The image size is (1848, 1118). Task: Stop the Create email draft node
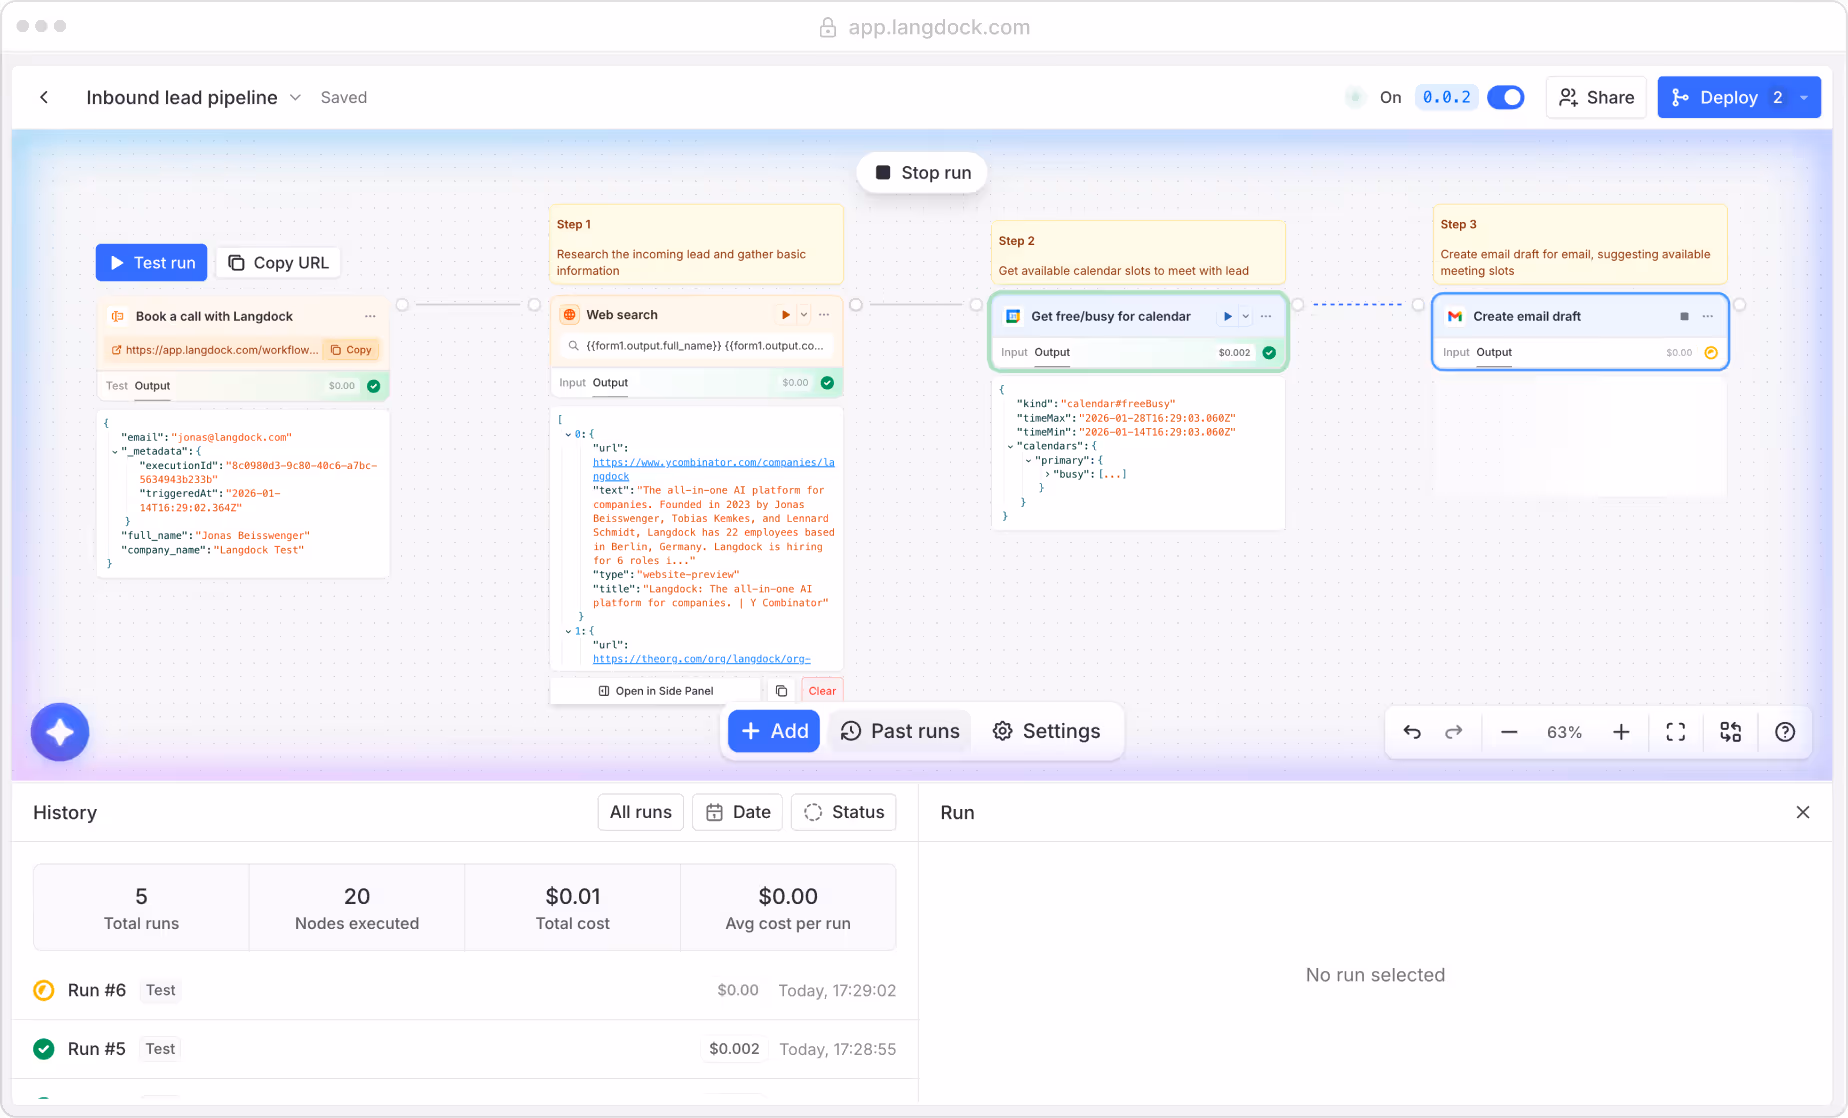[x=1684, y=317]
